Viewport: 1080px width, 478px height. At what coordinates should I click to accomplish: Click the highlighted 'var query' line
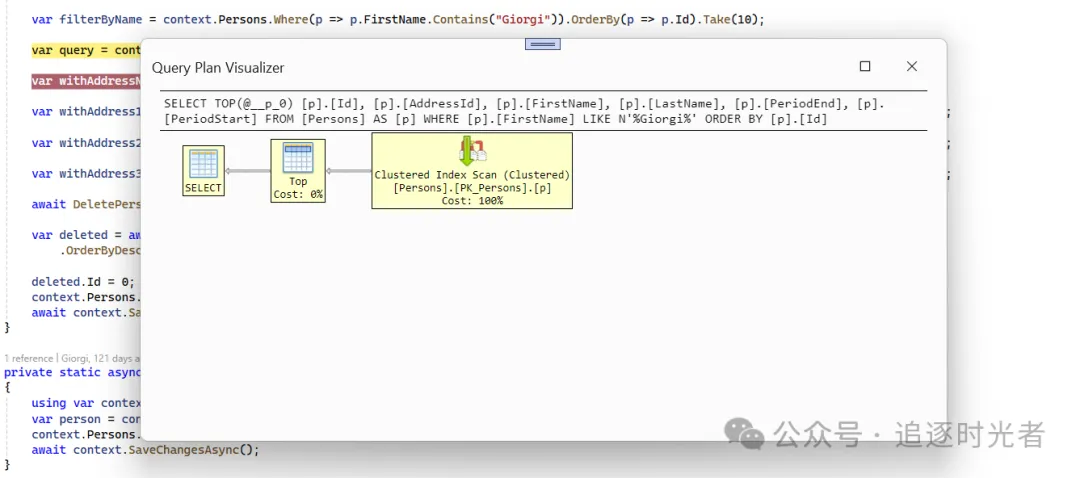pyautogui.click(x=86, y=50)
